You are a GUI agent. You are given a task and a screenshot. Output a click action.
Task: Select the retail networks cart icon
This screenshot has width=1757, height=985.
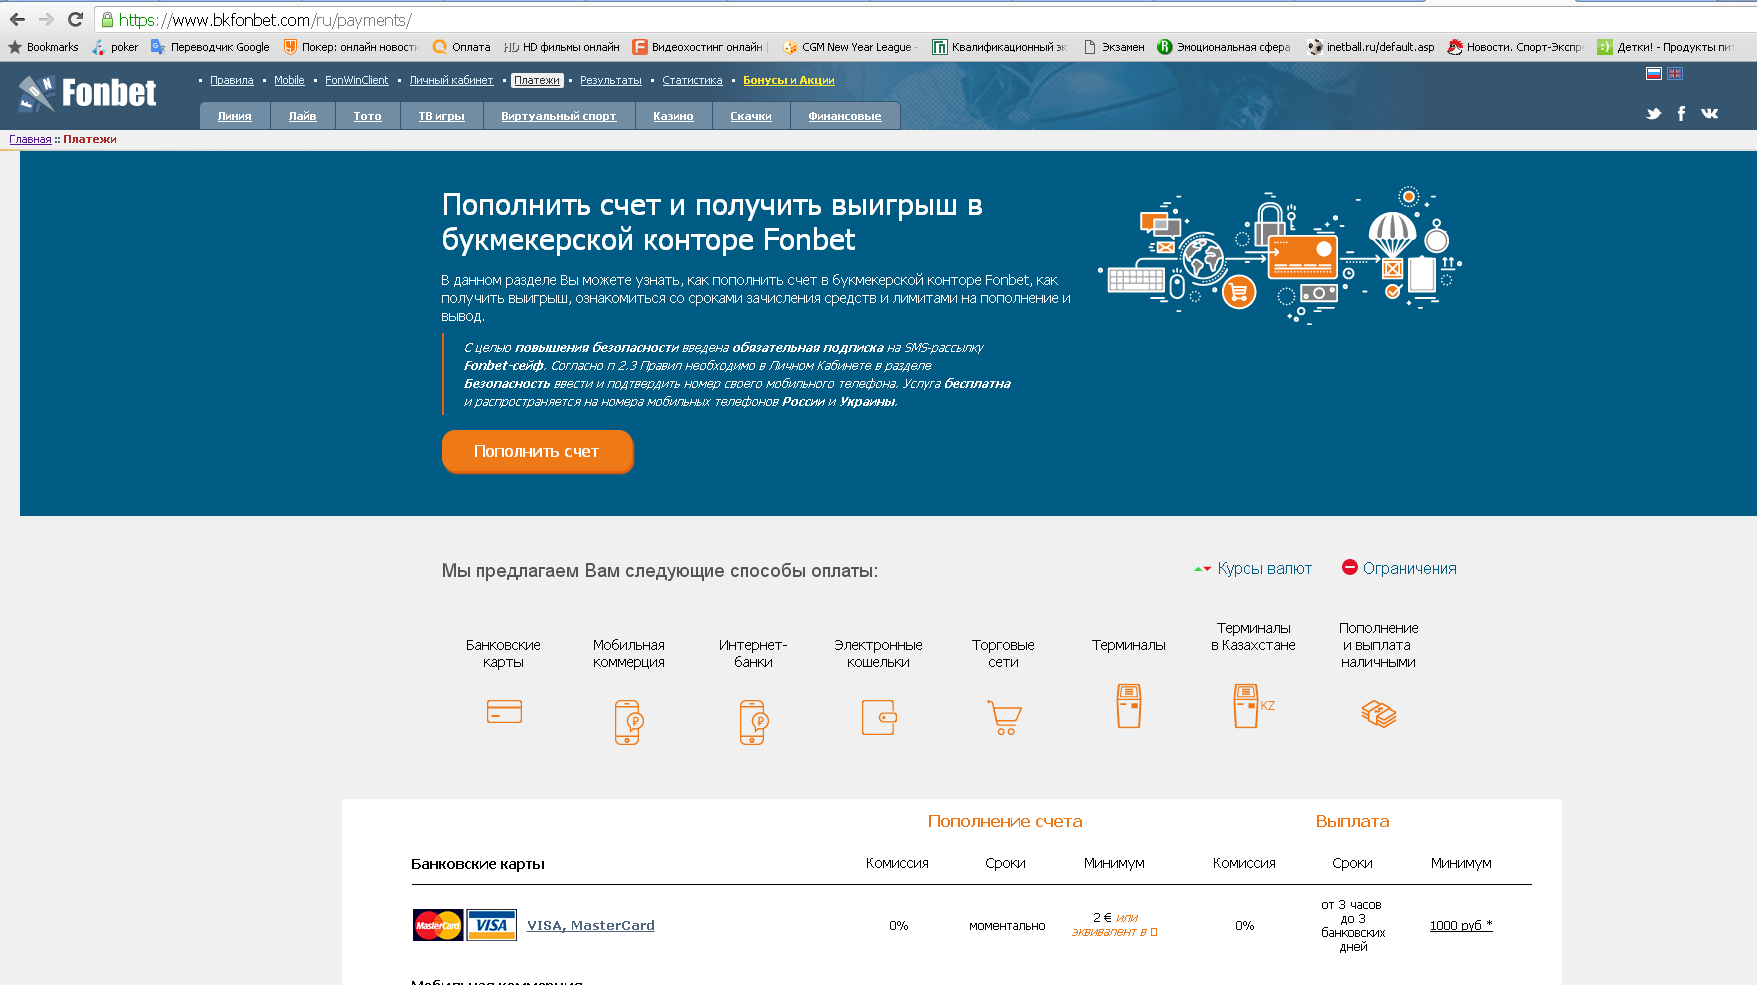(1004, 717)
